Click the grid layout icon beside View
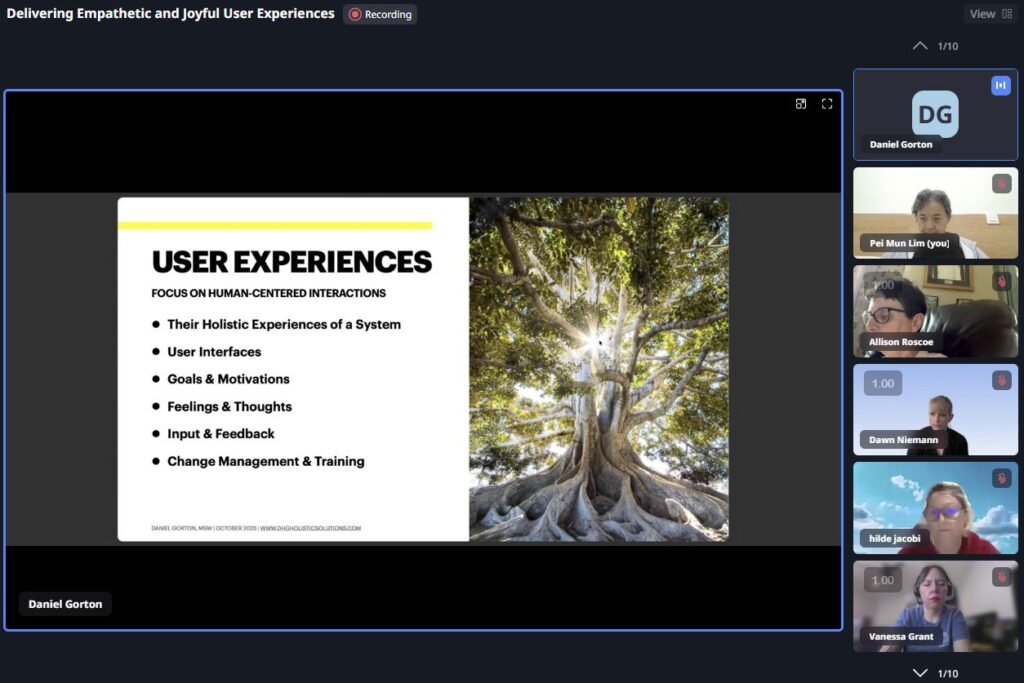Viewport: 1024px width, 683px height. [1007, 14]
